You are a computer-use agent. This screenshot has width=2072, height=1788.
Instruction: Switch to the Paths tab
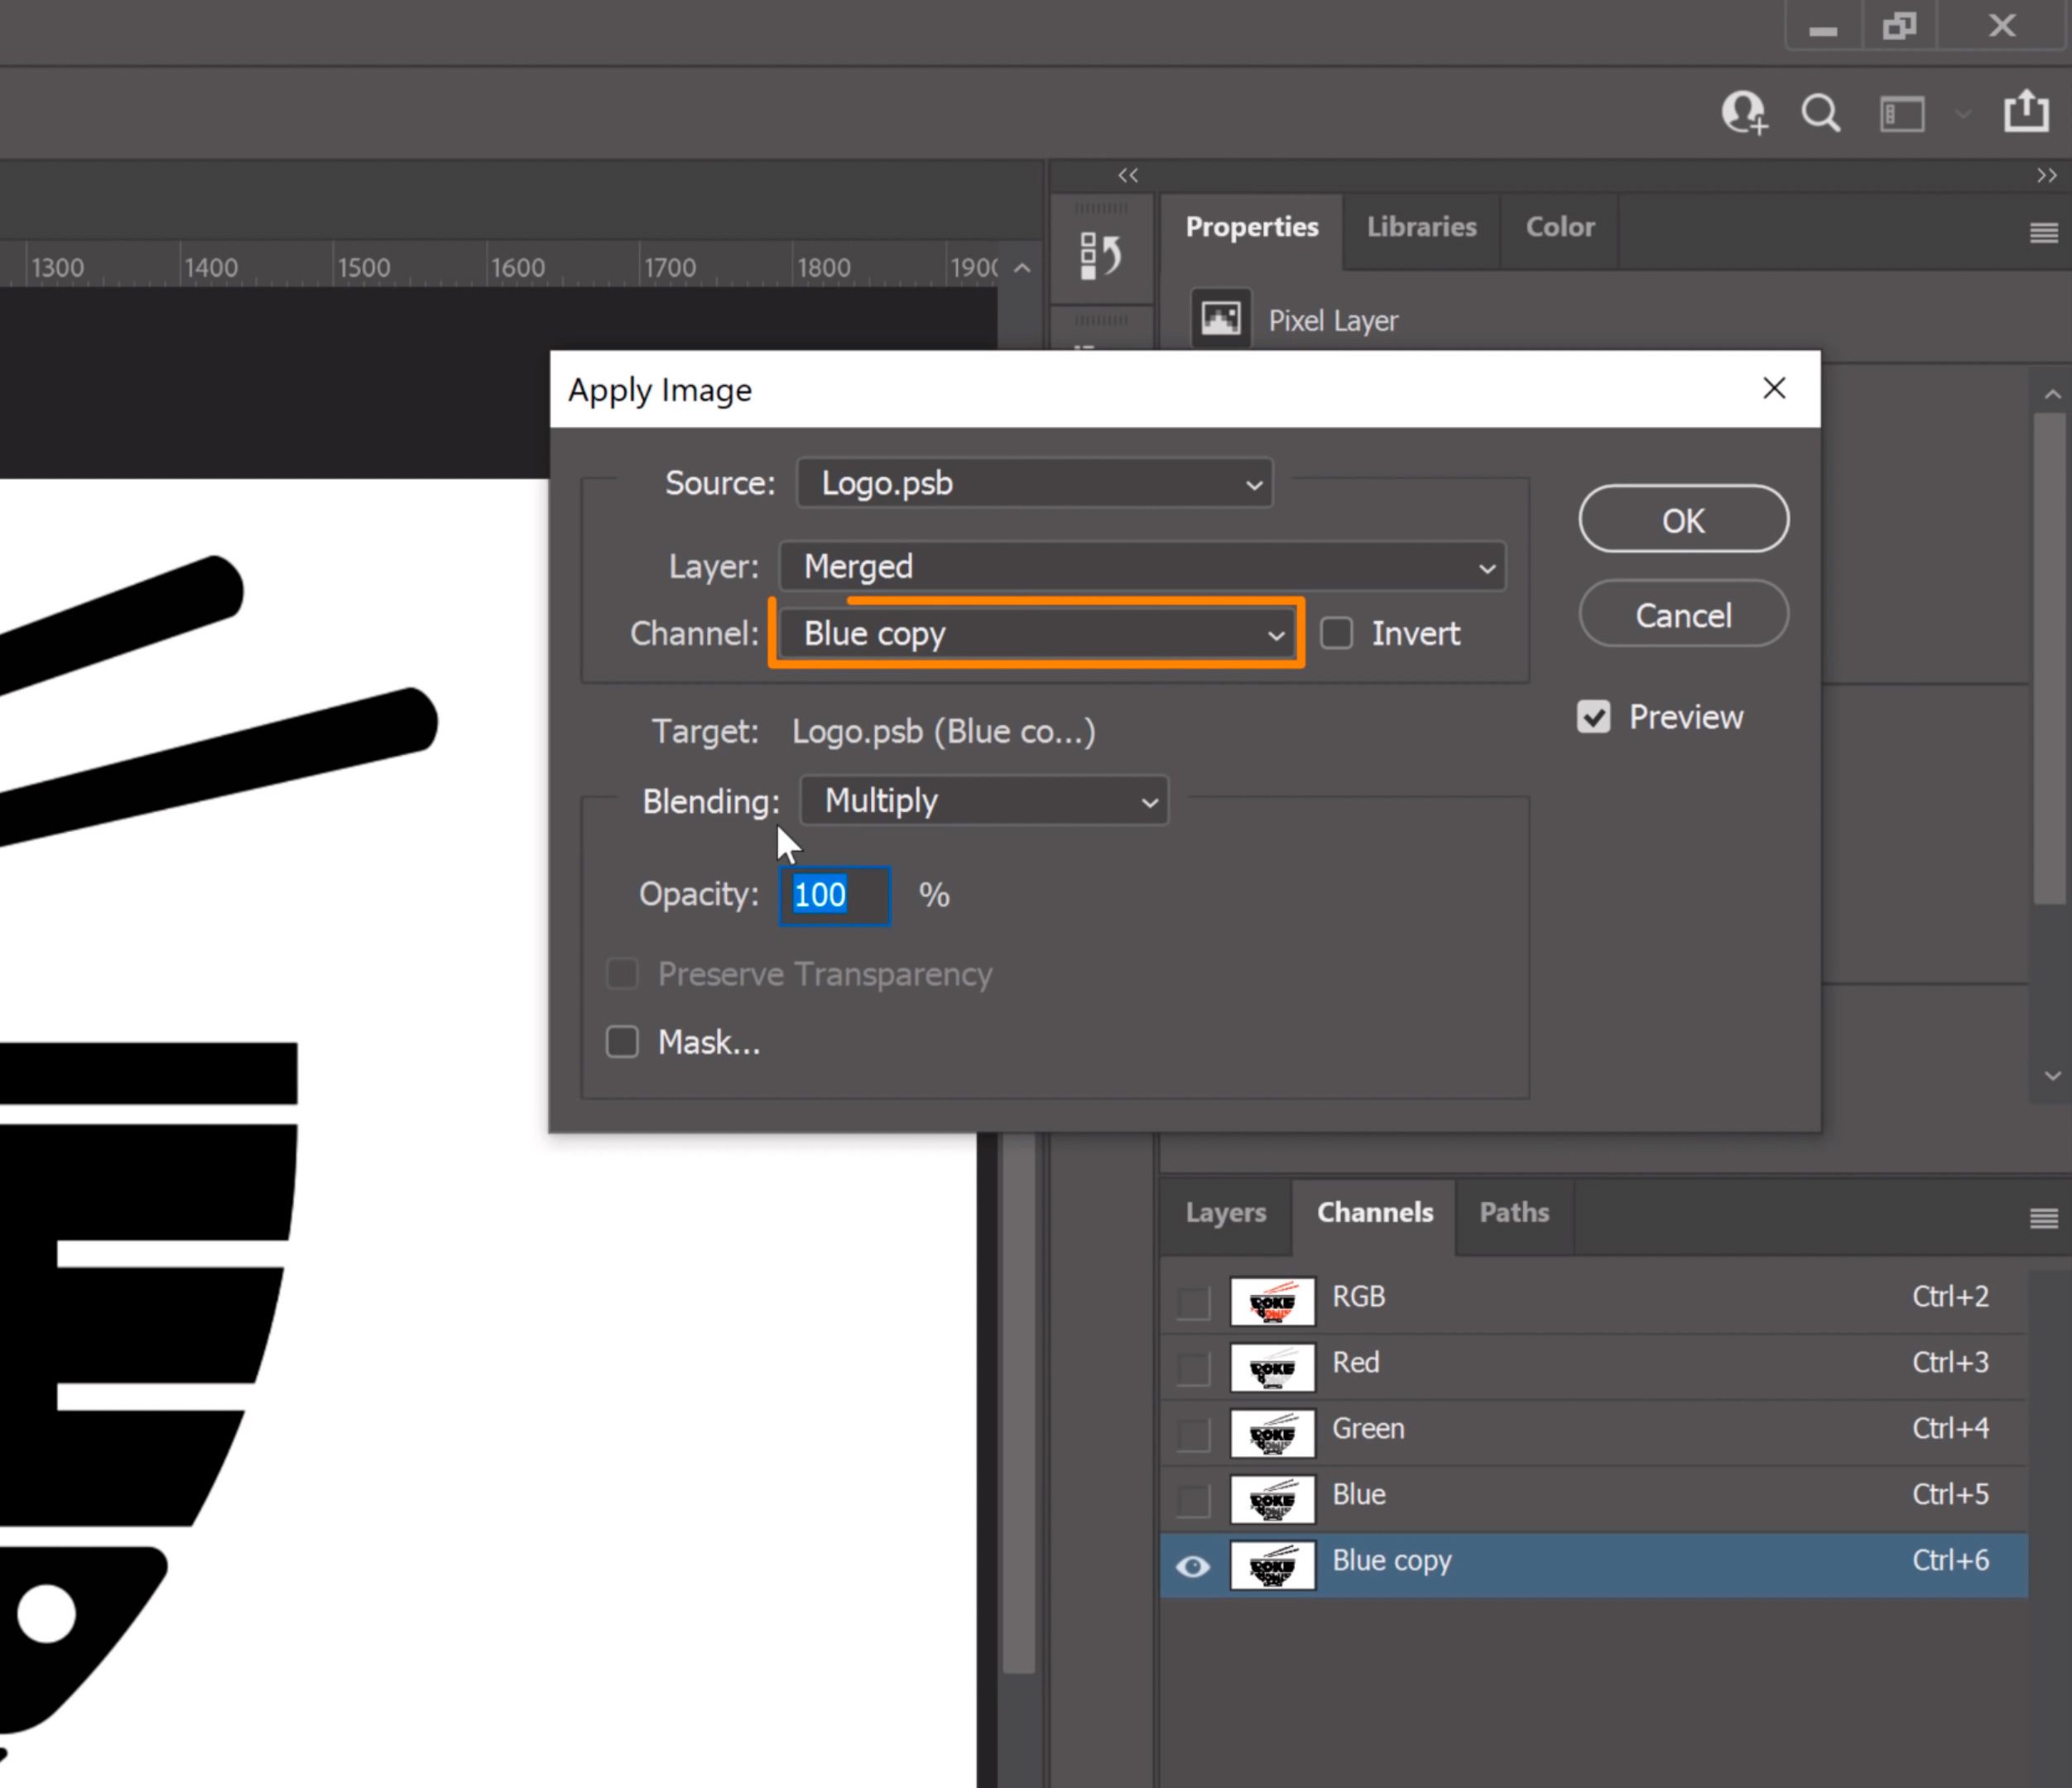[1512, 1212]
